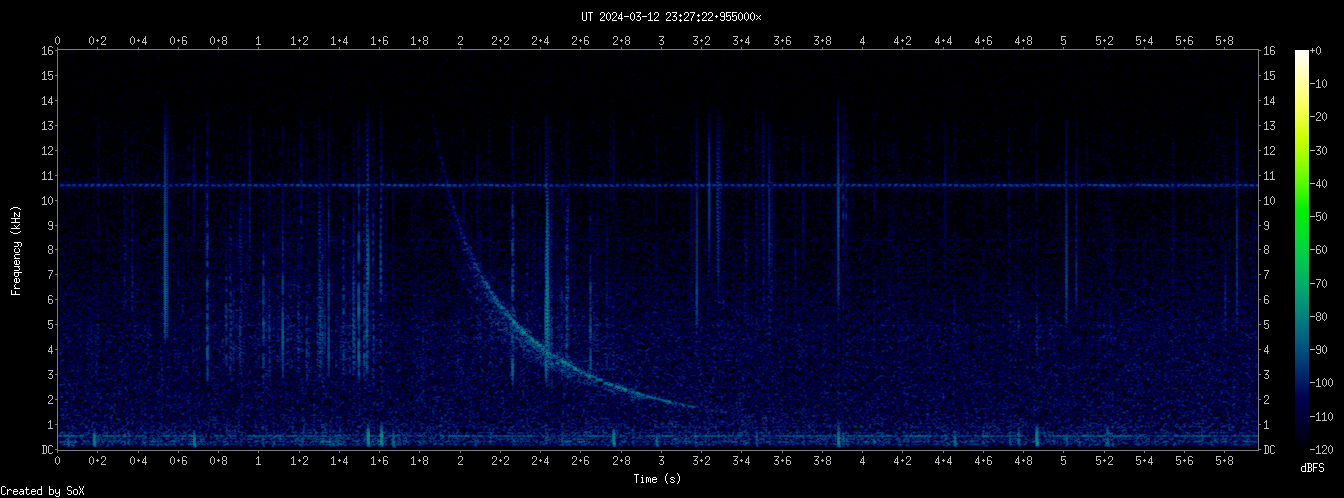Click the "1" tick on the top time axis
The image size is (1344, 498).
[259, 41]
